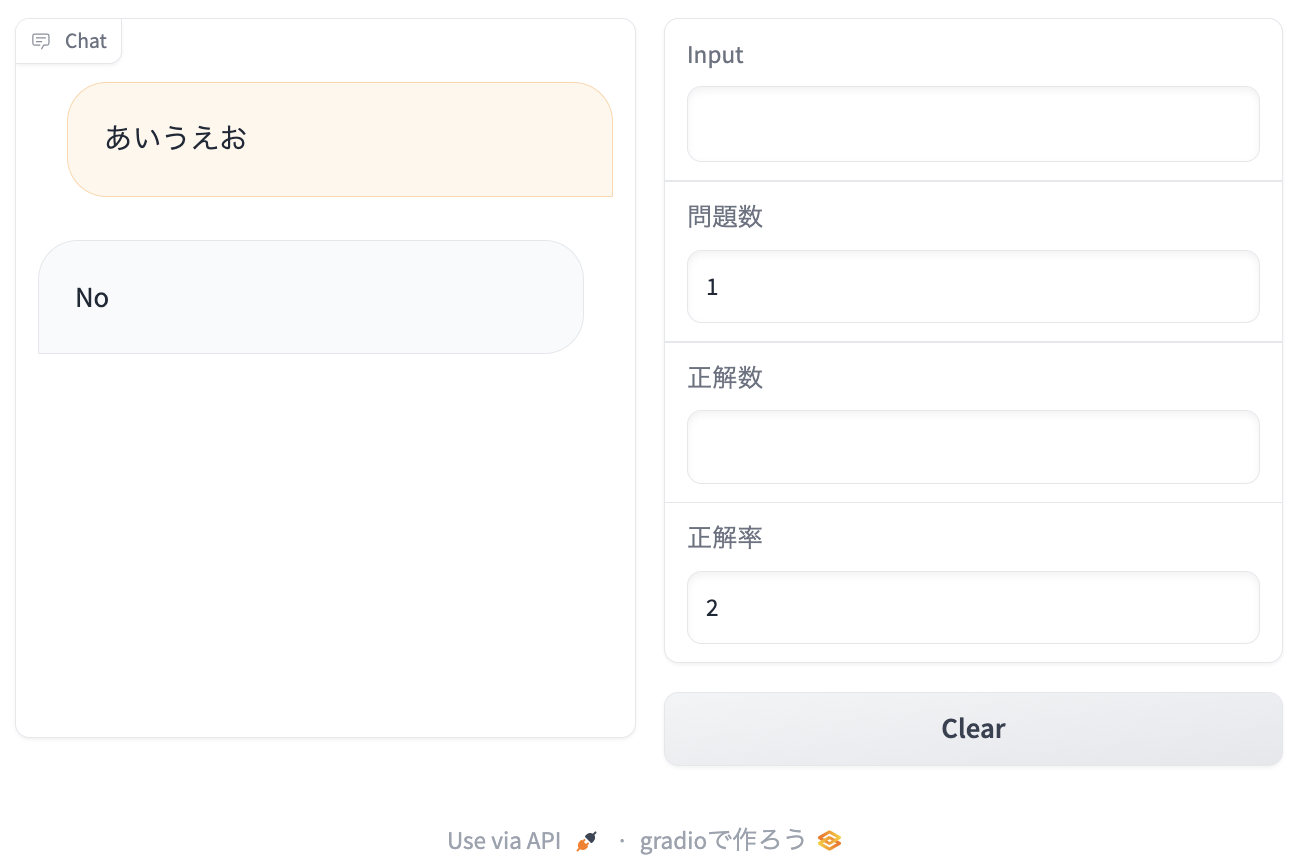Open the gradioで作ろう link
The width and height of the screenshot is (1298, 868).
722,840
